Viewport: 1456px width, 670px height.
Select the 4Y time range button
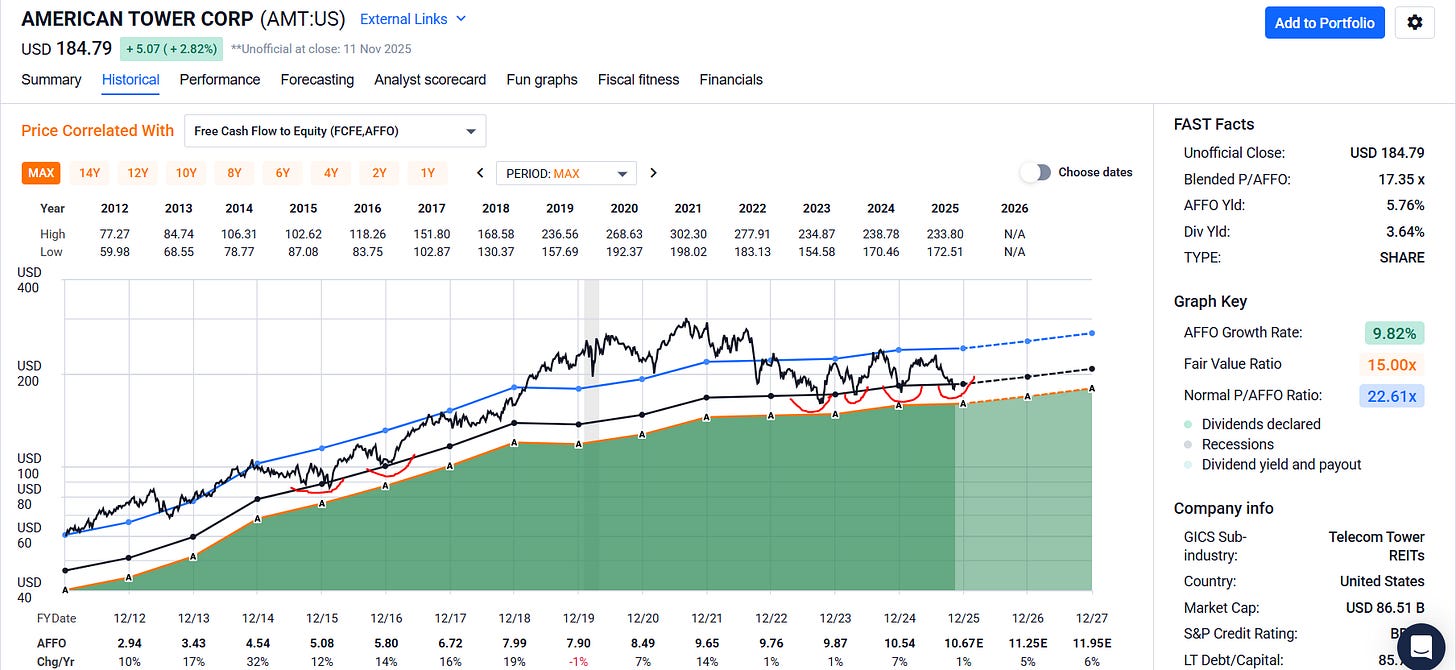[331, 173]
